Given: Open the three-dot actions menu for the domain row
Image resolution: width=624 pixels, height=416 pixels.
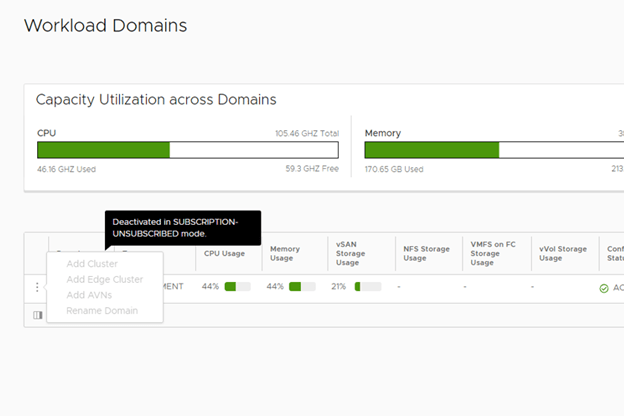Looking at the screenshot, I should tap(37, 287).
